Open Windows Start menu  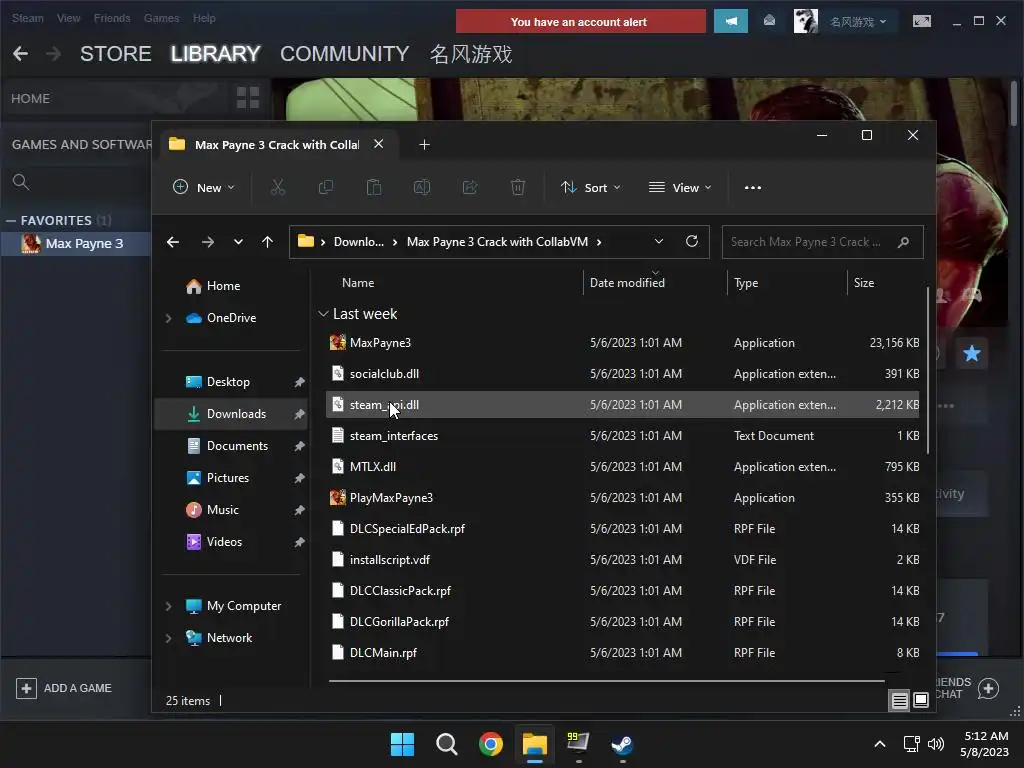(402, 744)
